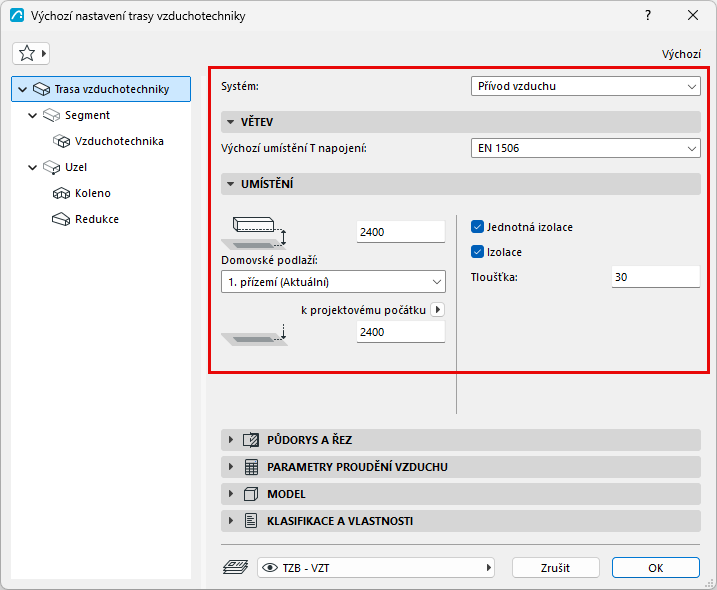Click the Tloušťka label
Viewport: 717px width, 590px height.
tap(494, 277)
